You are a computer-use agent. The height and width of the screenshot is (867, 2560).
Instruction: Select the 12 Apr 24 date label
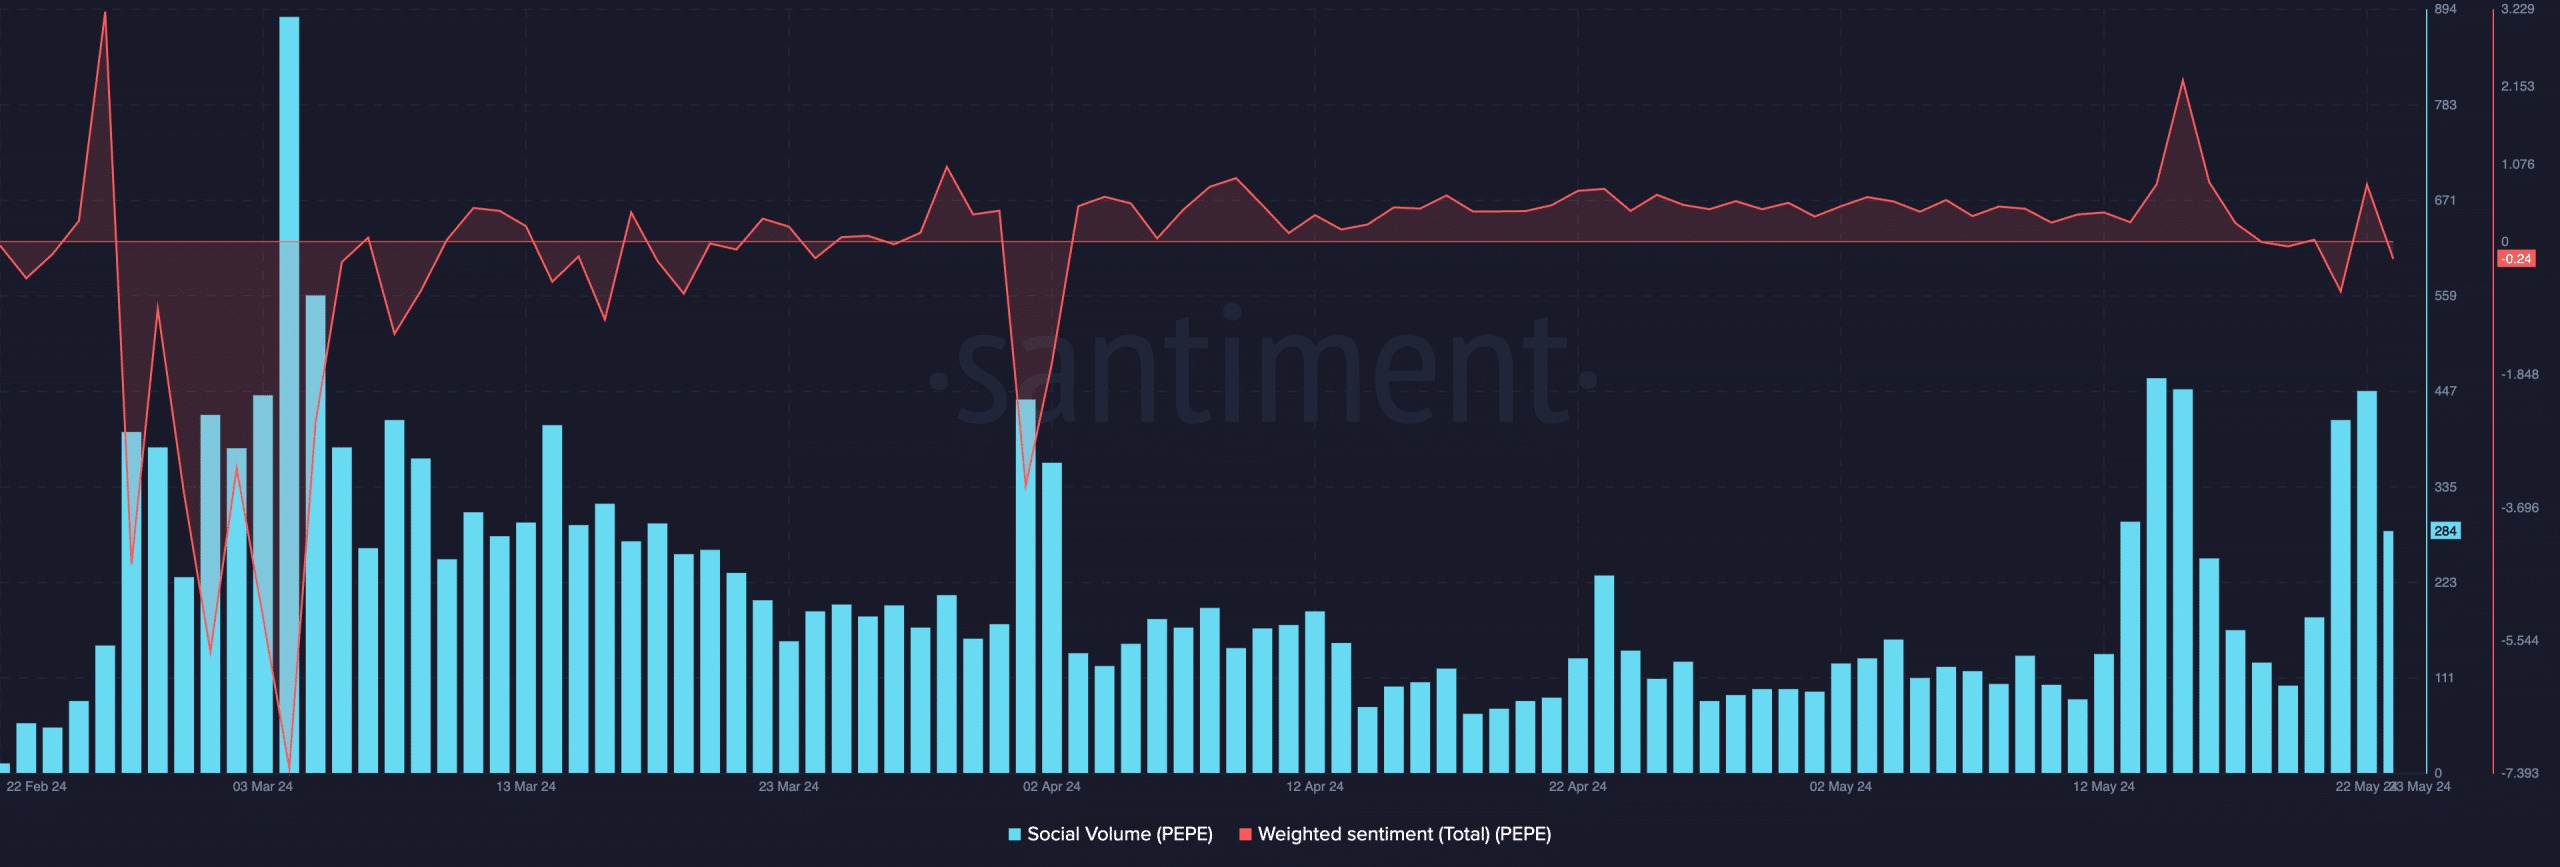[1315, 787]
